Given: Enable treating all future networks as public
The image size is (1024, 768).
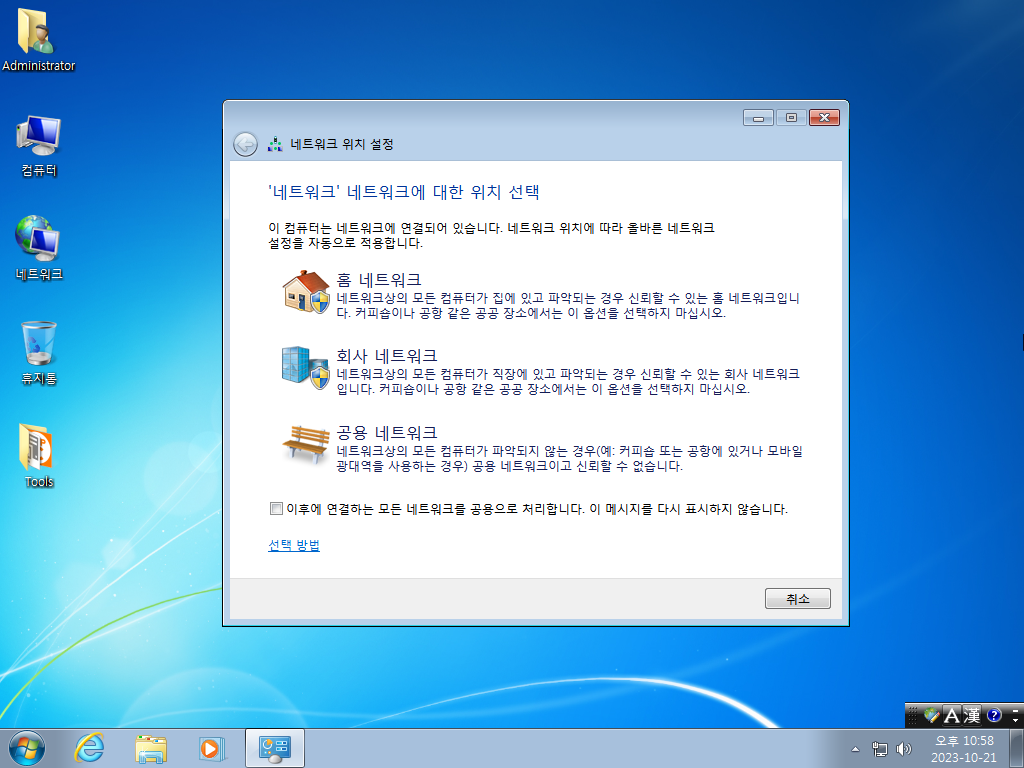Looking at the screenshot, I should click(276, 508).
